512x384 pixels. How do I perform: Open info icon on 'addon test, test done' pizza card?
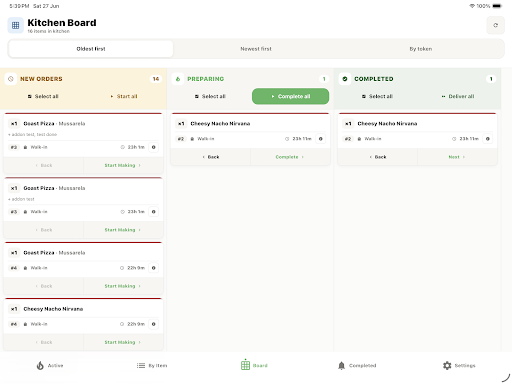click(x=153, y=147)
